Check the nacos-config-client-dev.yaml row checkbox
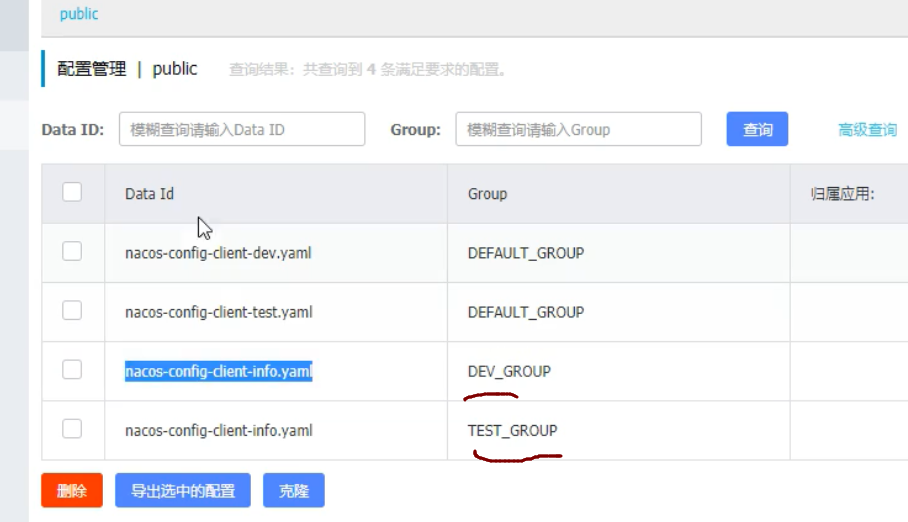The width and height of the screenshot is (908, 522). coord(72,252)
